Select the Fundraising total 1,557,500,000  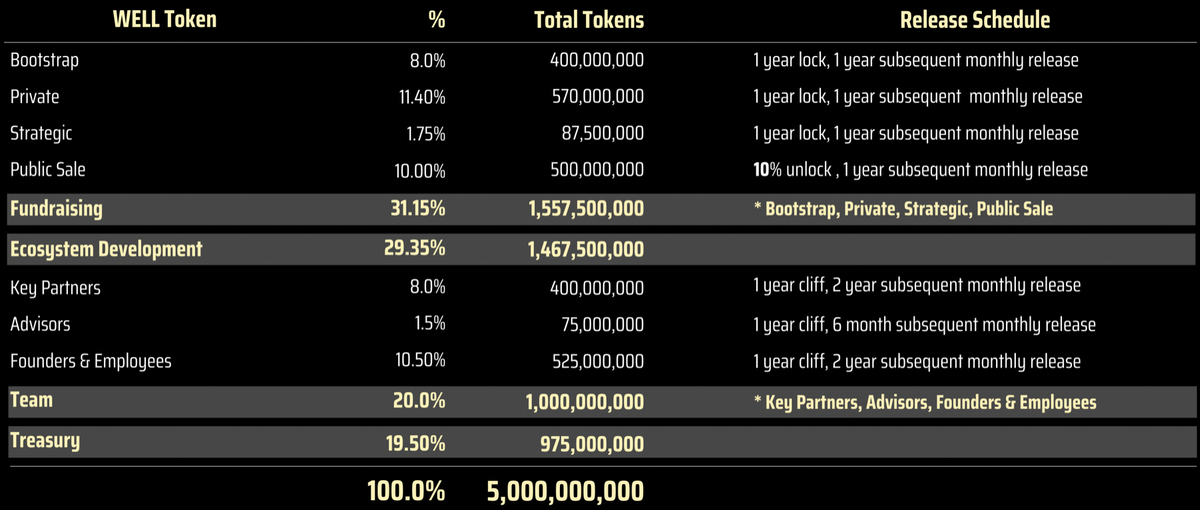click(x=585, y=209)
